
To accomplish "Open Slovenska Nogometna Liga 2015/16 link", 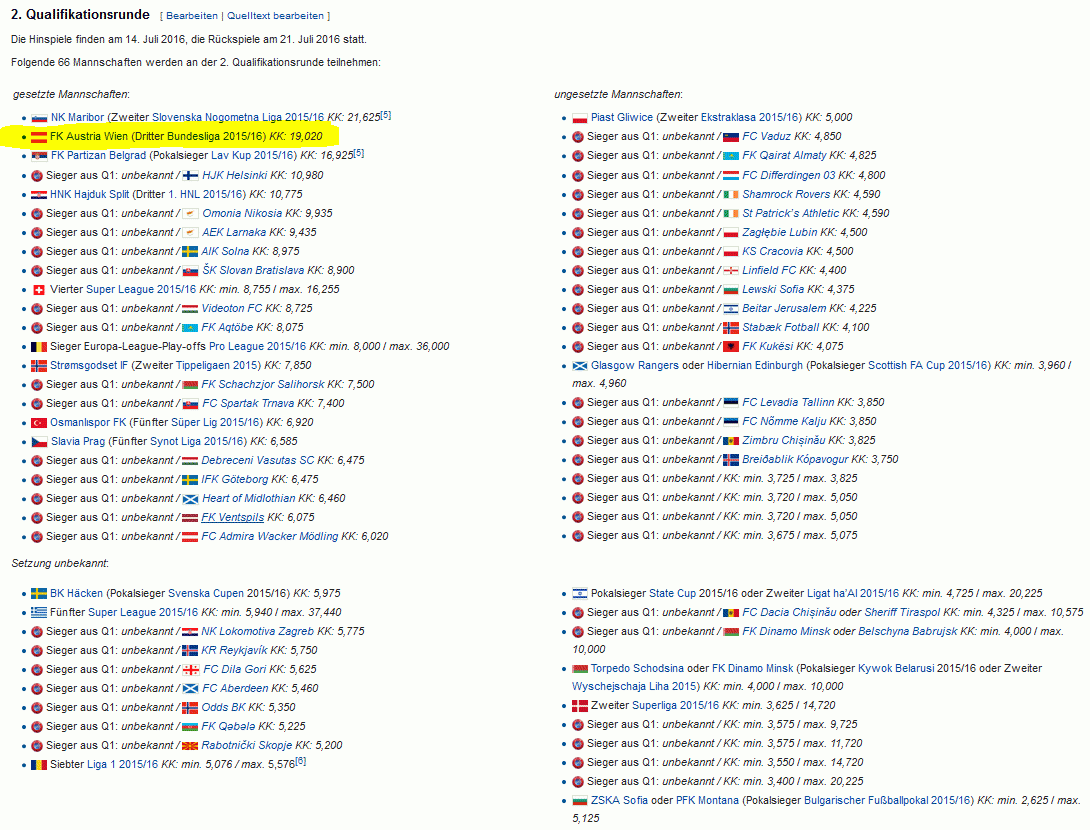I will click(x=238, y=117).
